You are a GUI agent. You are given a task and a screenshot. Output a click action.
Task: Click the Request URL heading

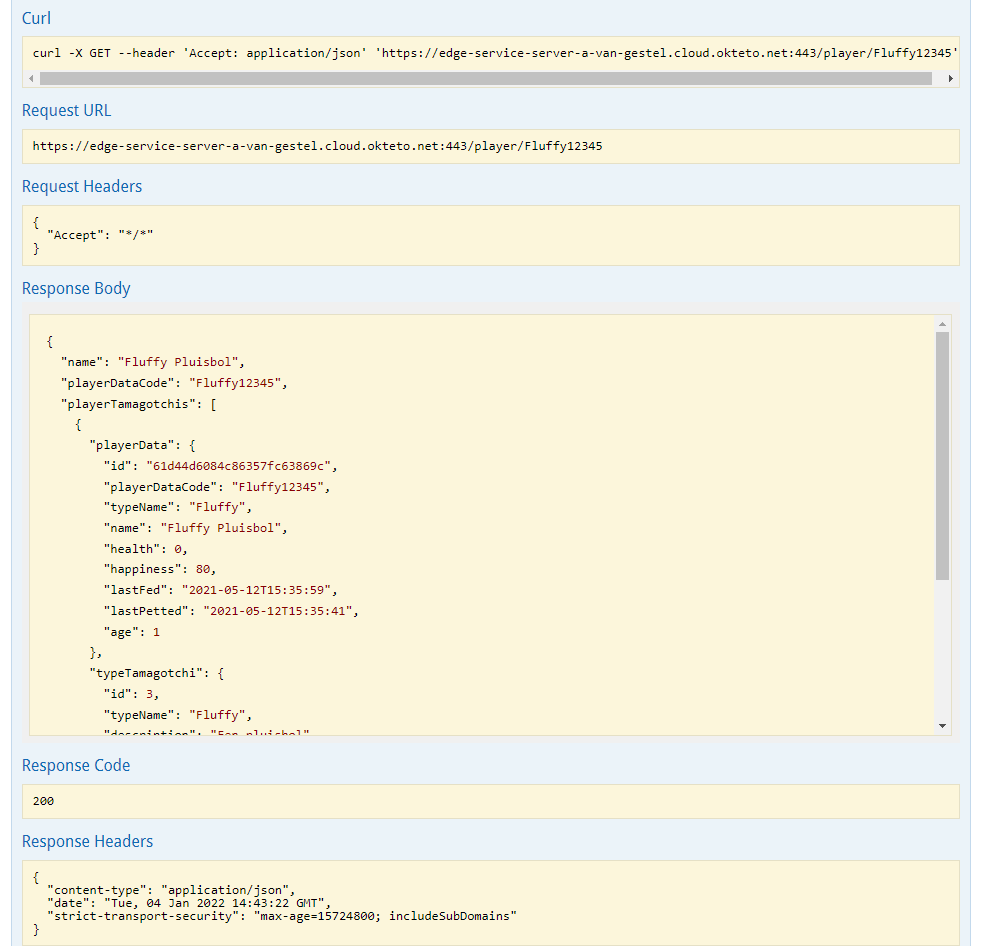coord(66,110)
